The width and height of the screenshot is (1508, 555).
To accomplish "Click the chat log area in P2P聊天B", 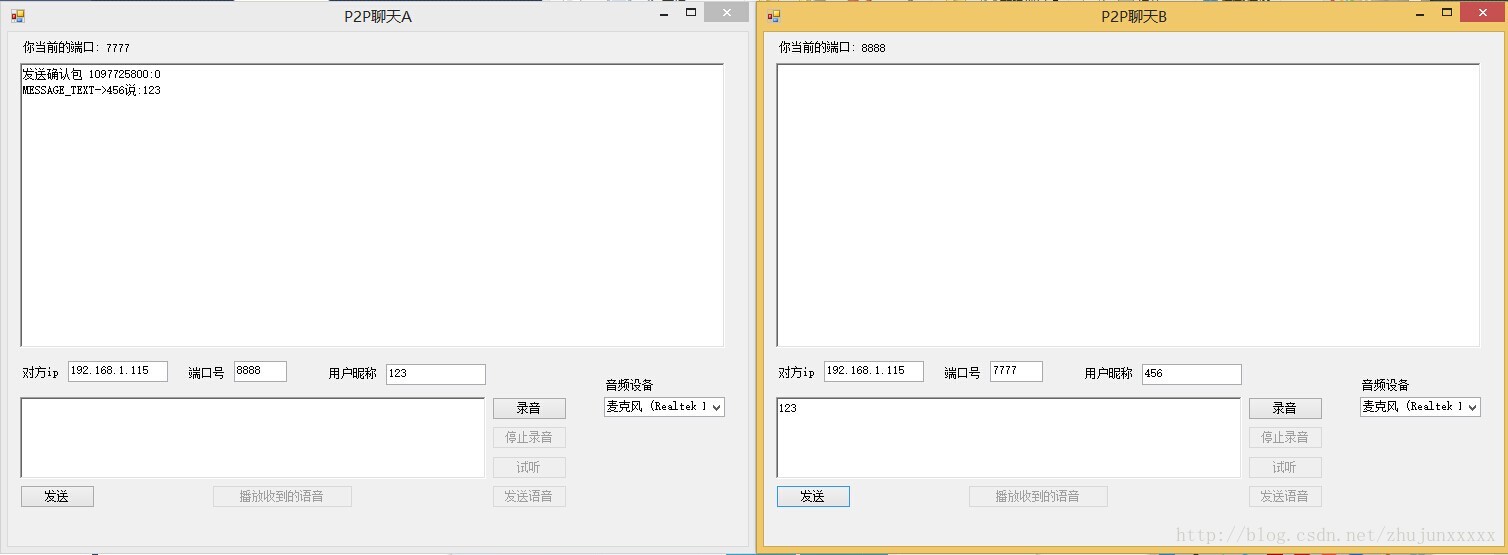I will pyautogui.click(x=1128, y=206).
